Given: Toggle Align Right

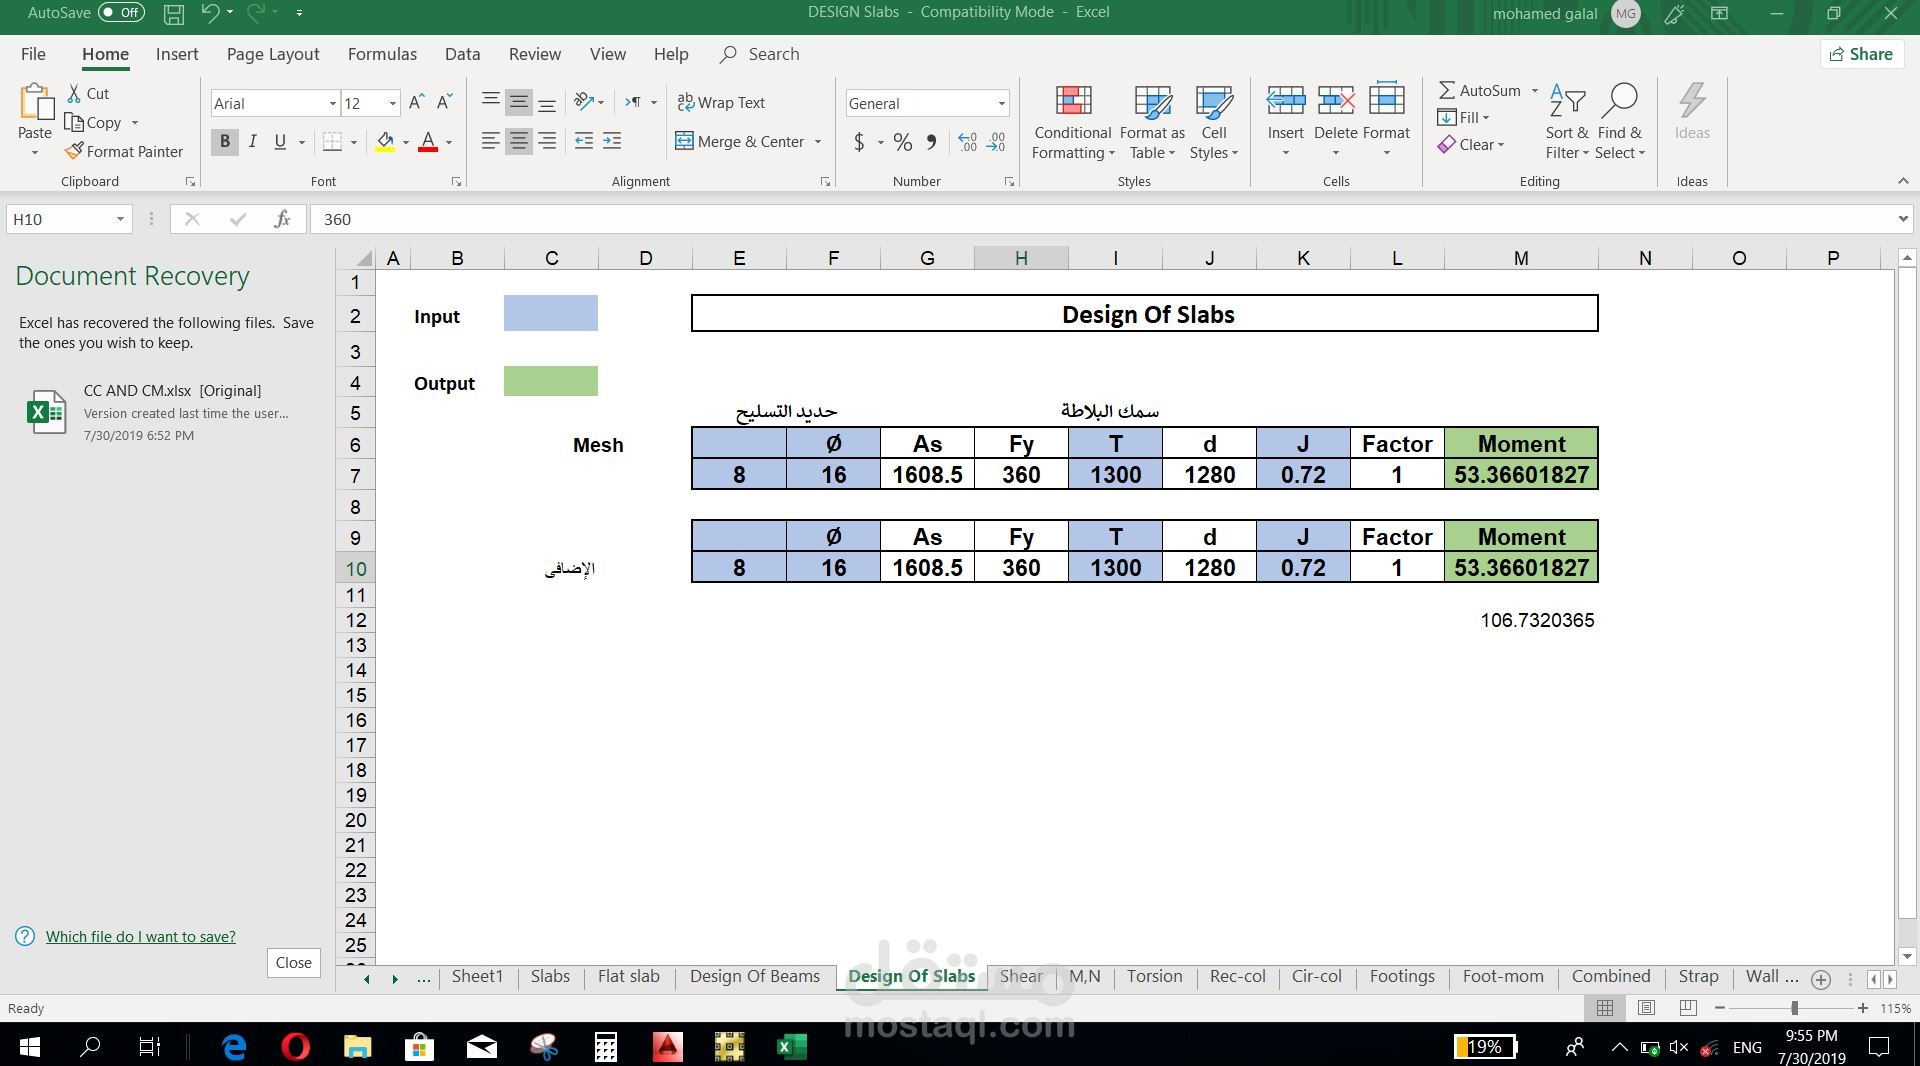Looking at the screenshot, I should (x=547, y=141).
